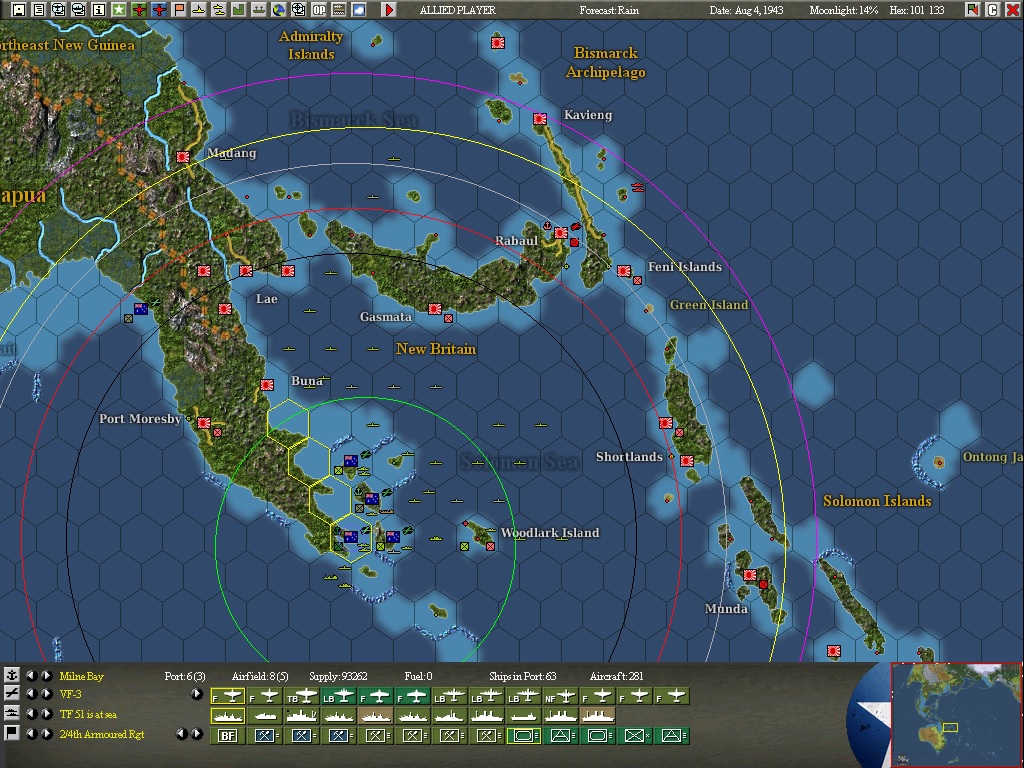Click the VF-3 air group name
Image resolution: width=1024 pixels, height=768 pixels.
[x=71, y=694]
